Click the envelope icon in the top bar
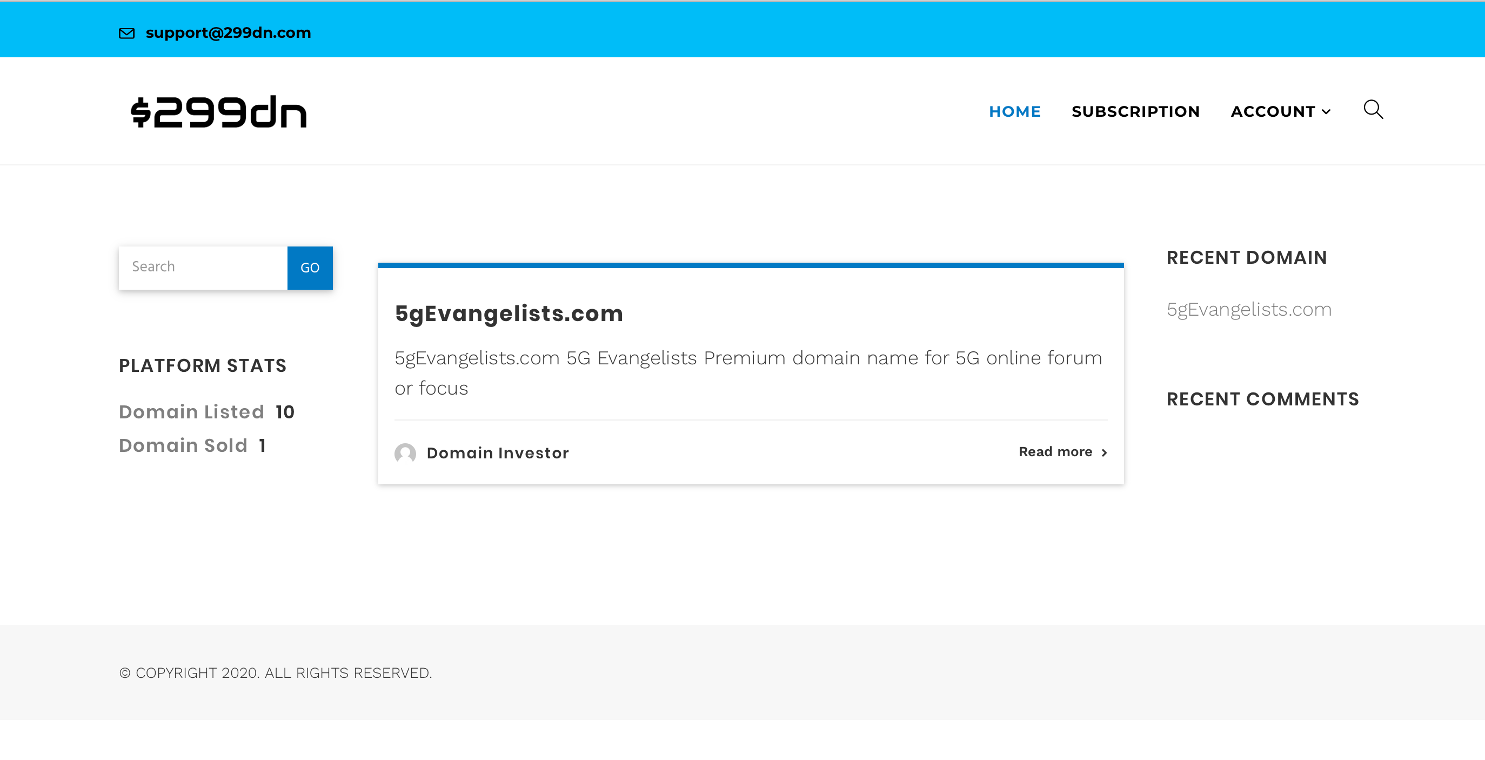This screenshot has height=760, width=1485. (126, 32)
